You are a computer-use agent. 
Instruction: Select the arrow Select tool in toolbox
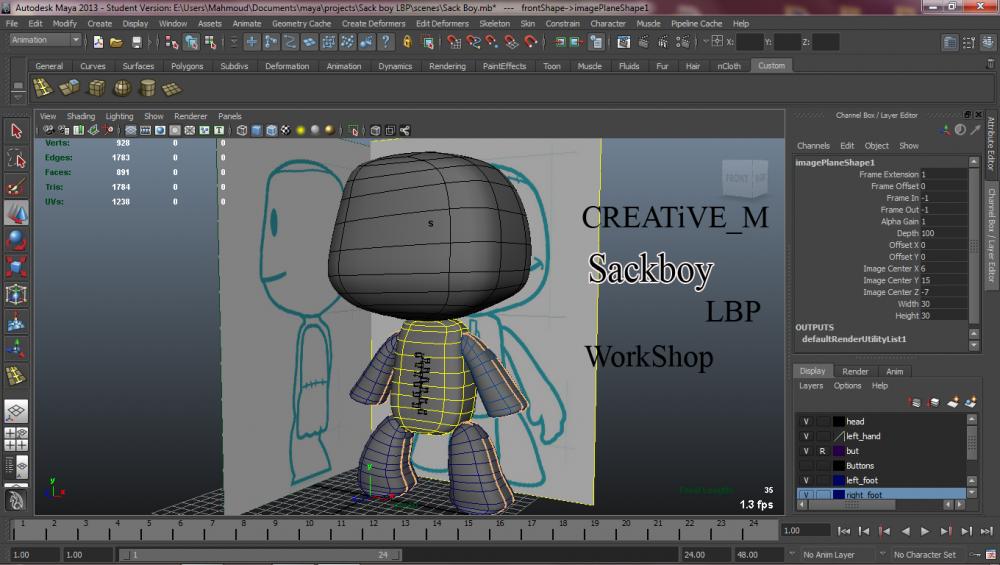tap(16, 131)
